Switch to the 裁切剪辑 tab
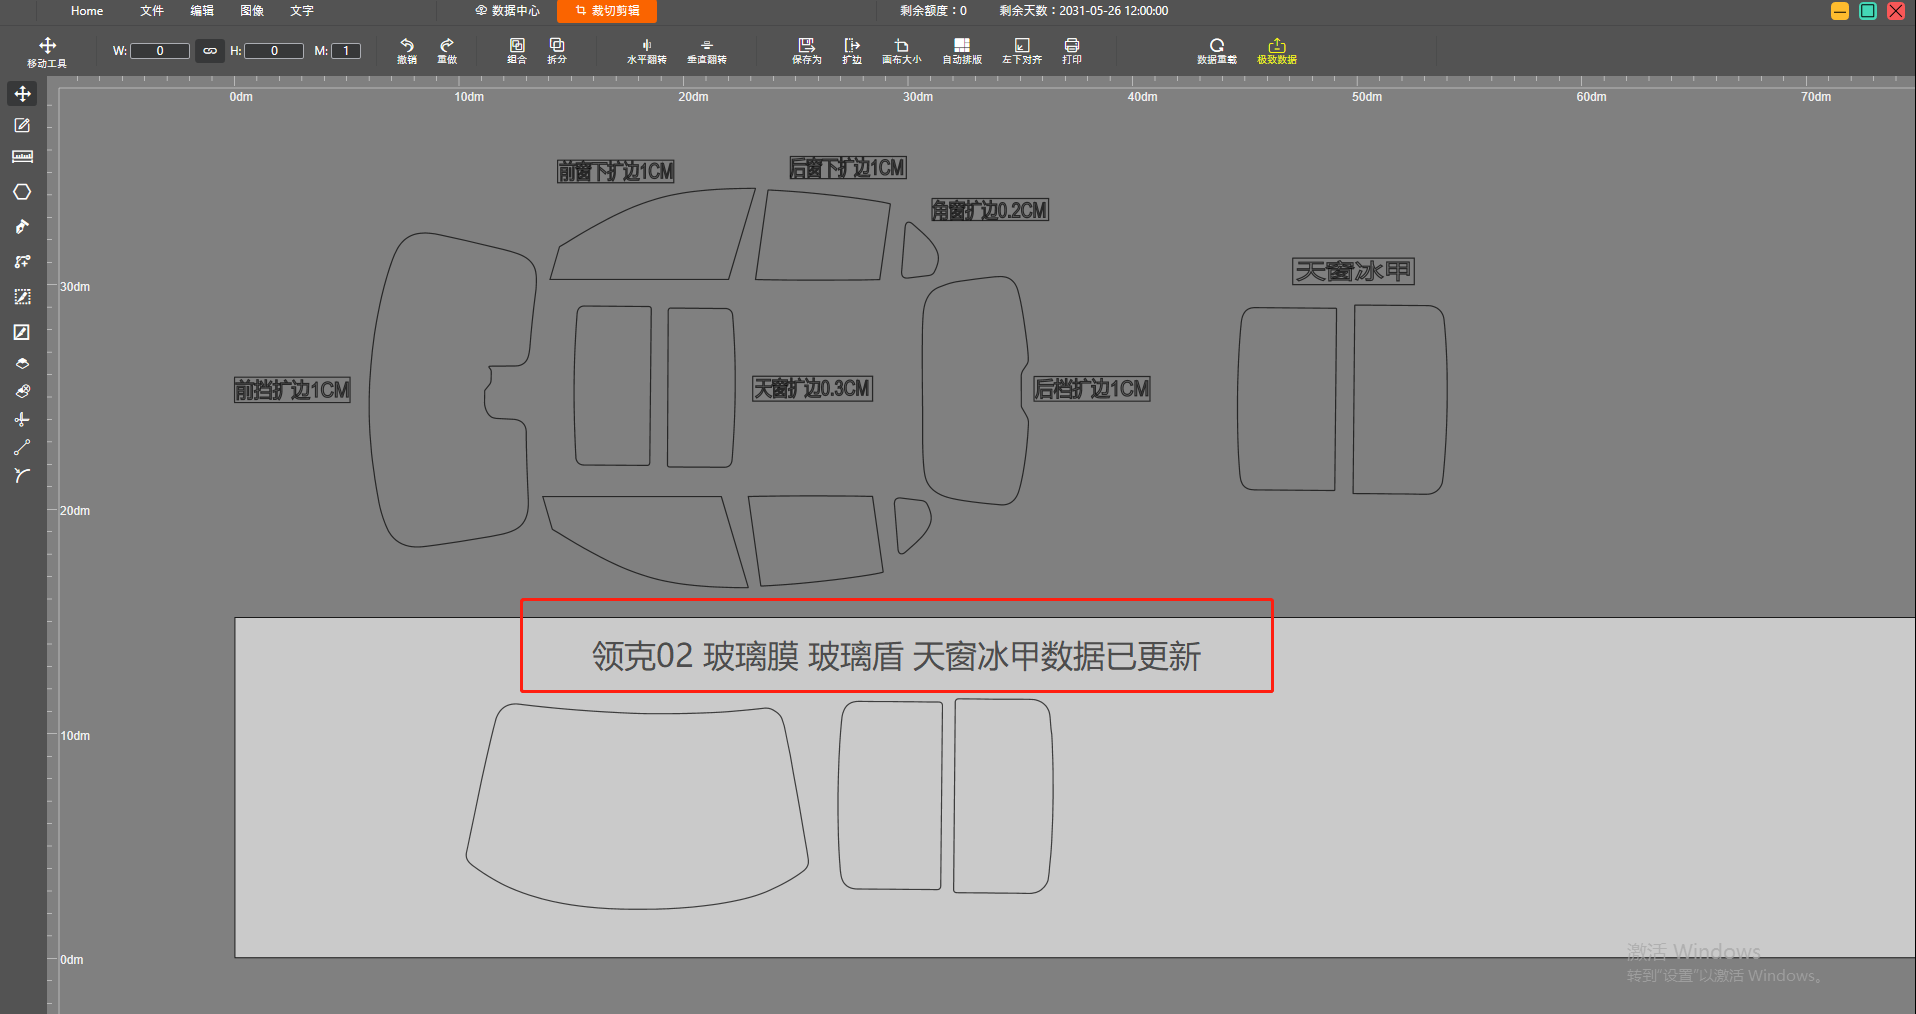The height and width of the screenshot is (1014, 1916). pyautogui.click(x=607, y=11)
